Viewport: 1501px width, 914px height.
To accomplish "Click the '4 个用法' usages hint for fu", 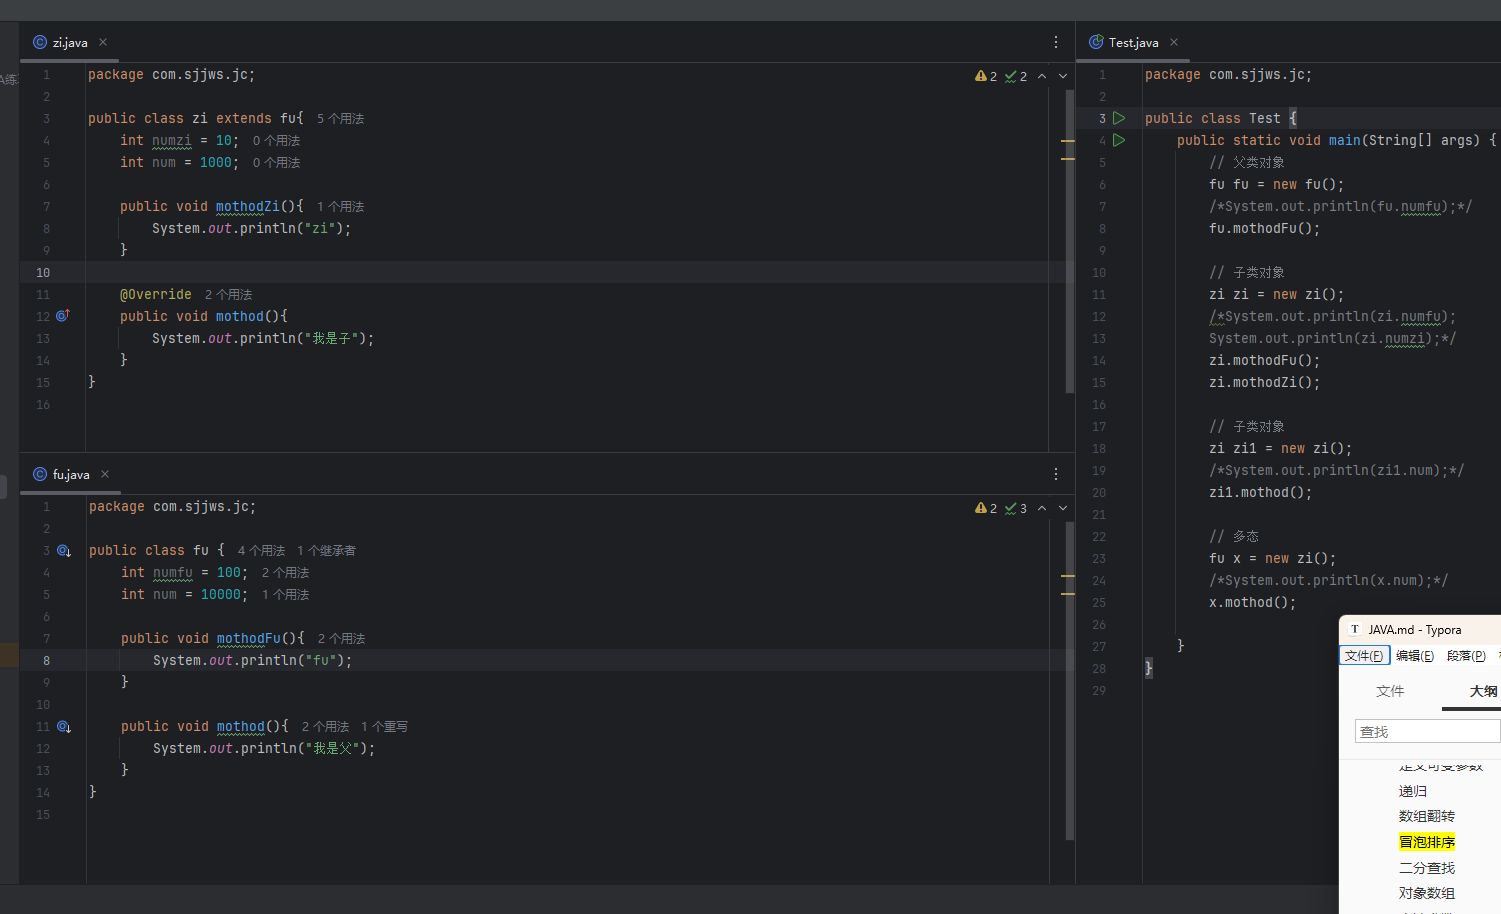I will [x=261, y=551].
